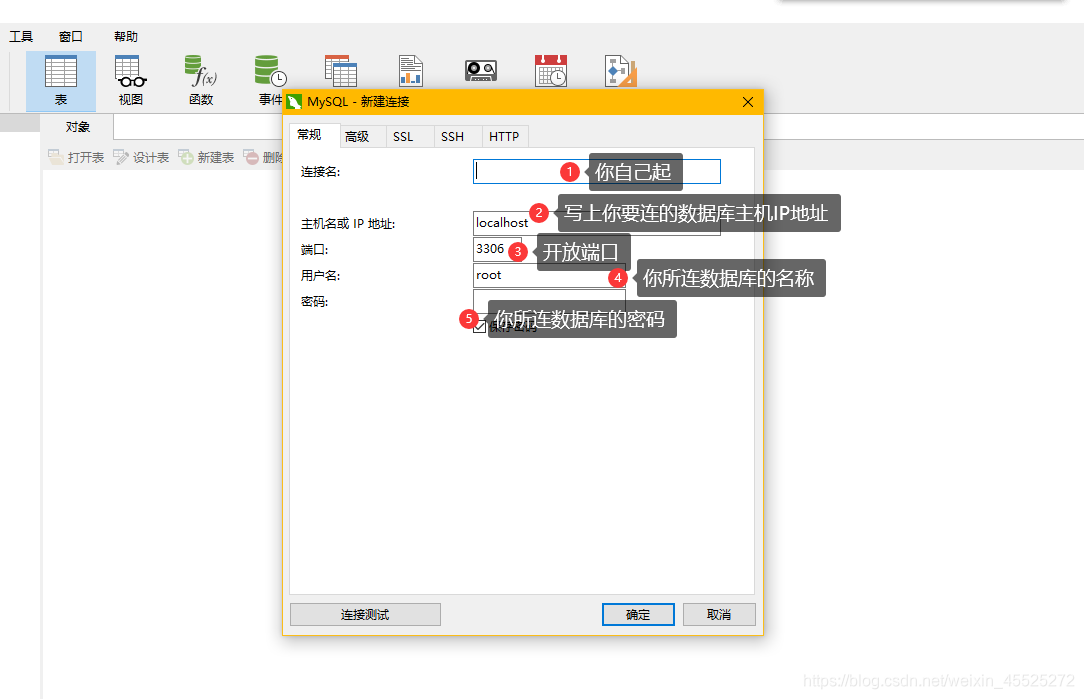Viewport: 1084px width, 699px height.
Task: Toggle the save password checkbox
Action: point(480,327)
